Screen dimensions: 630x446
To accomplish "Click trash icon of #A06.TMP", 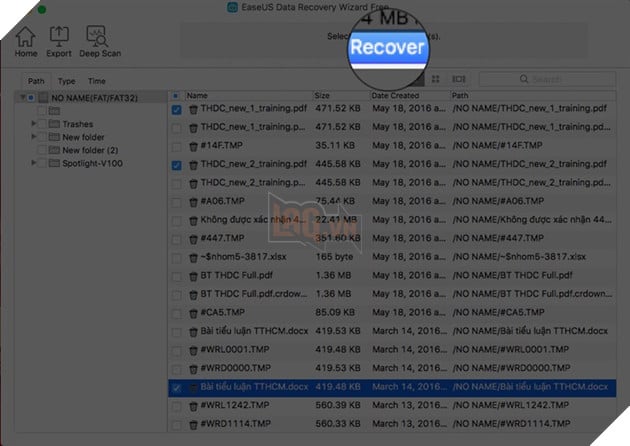I will click(x=193, y=202).
